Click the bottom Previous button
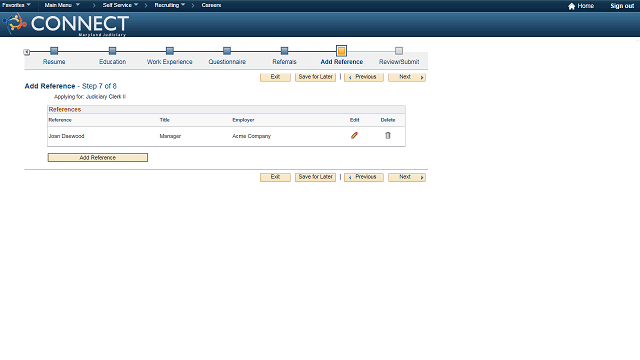Screen dimensions: 640x360 click(x=364, y=177)
